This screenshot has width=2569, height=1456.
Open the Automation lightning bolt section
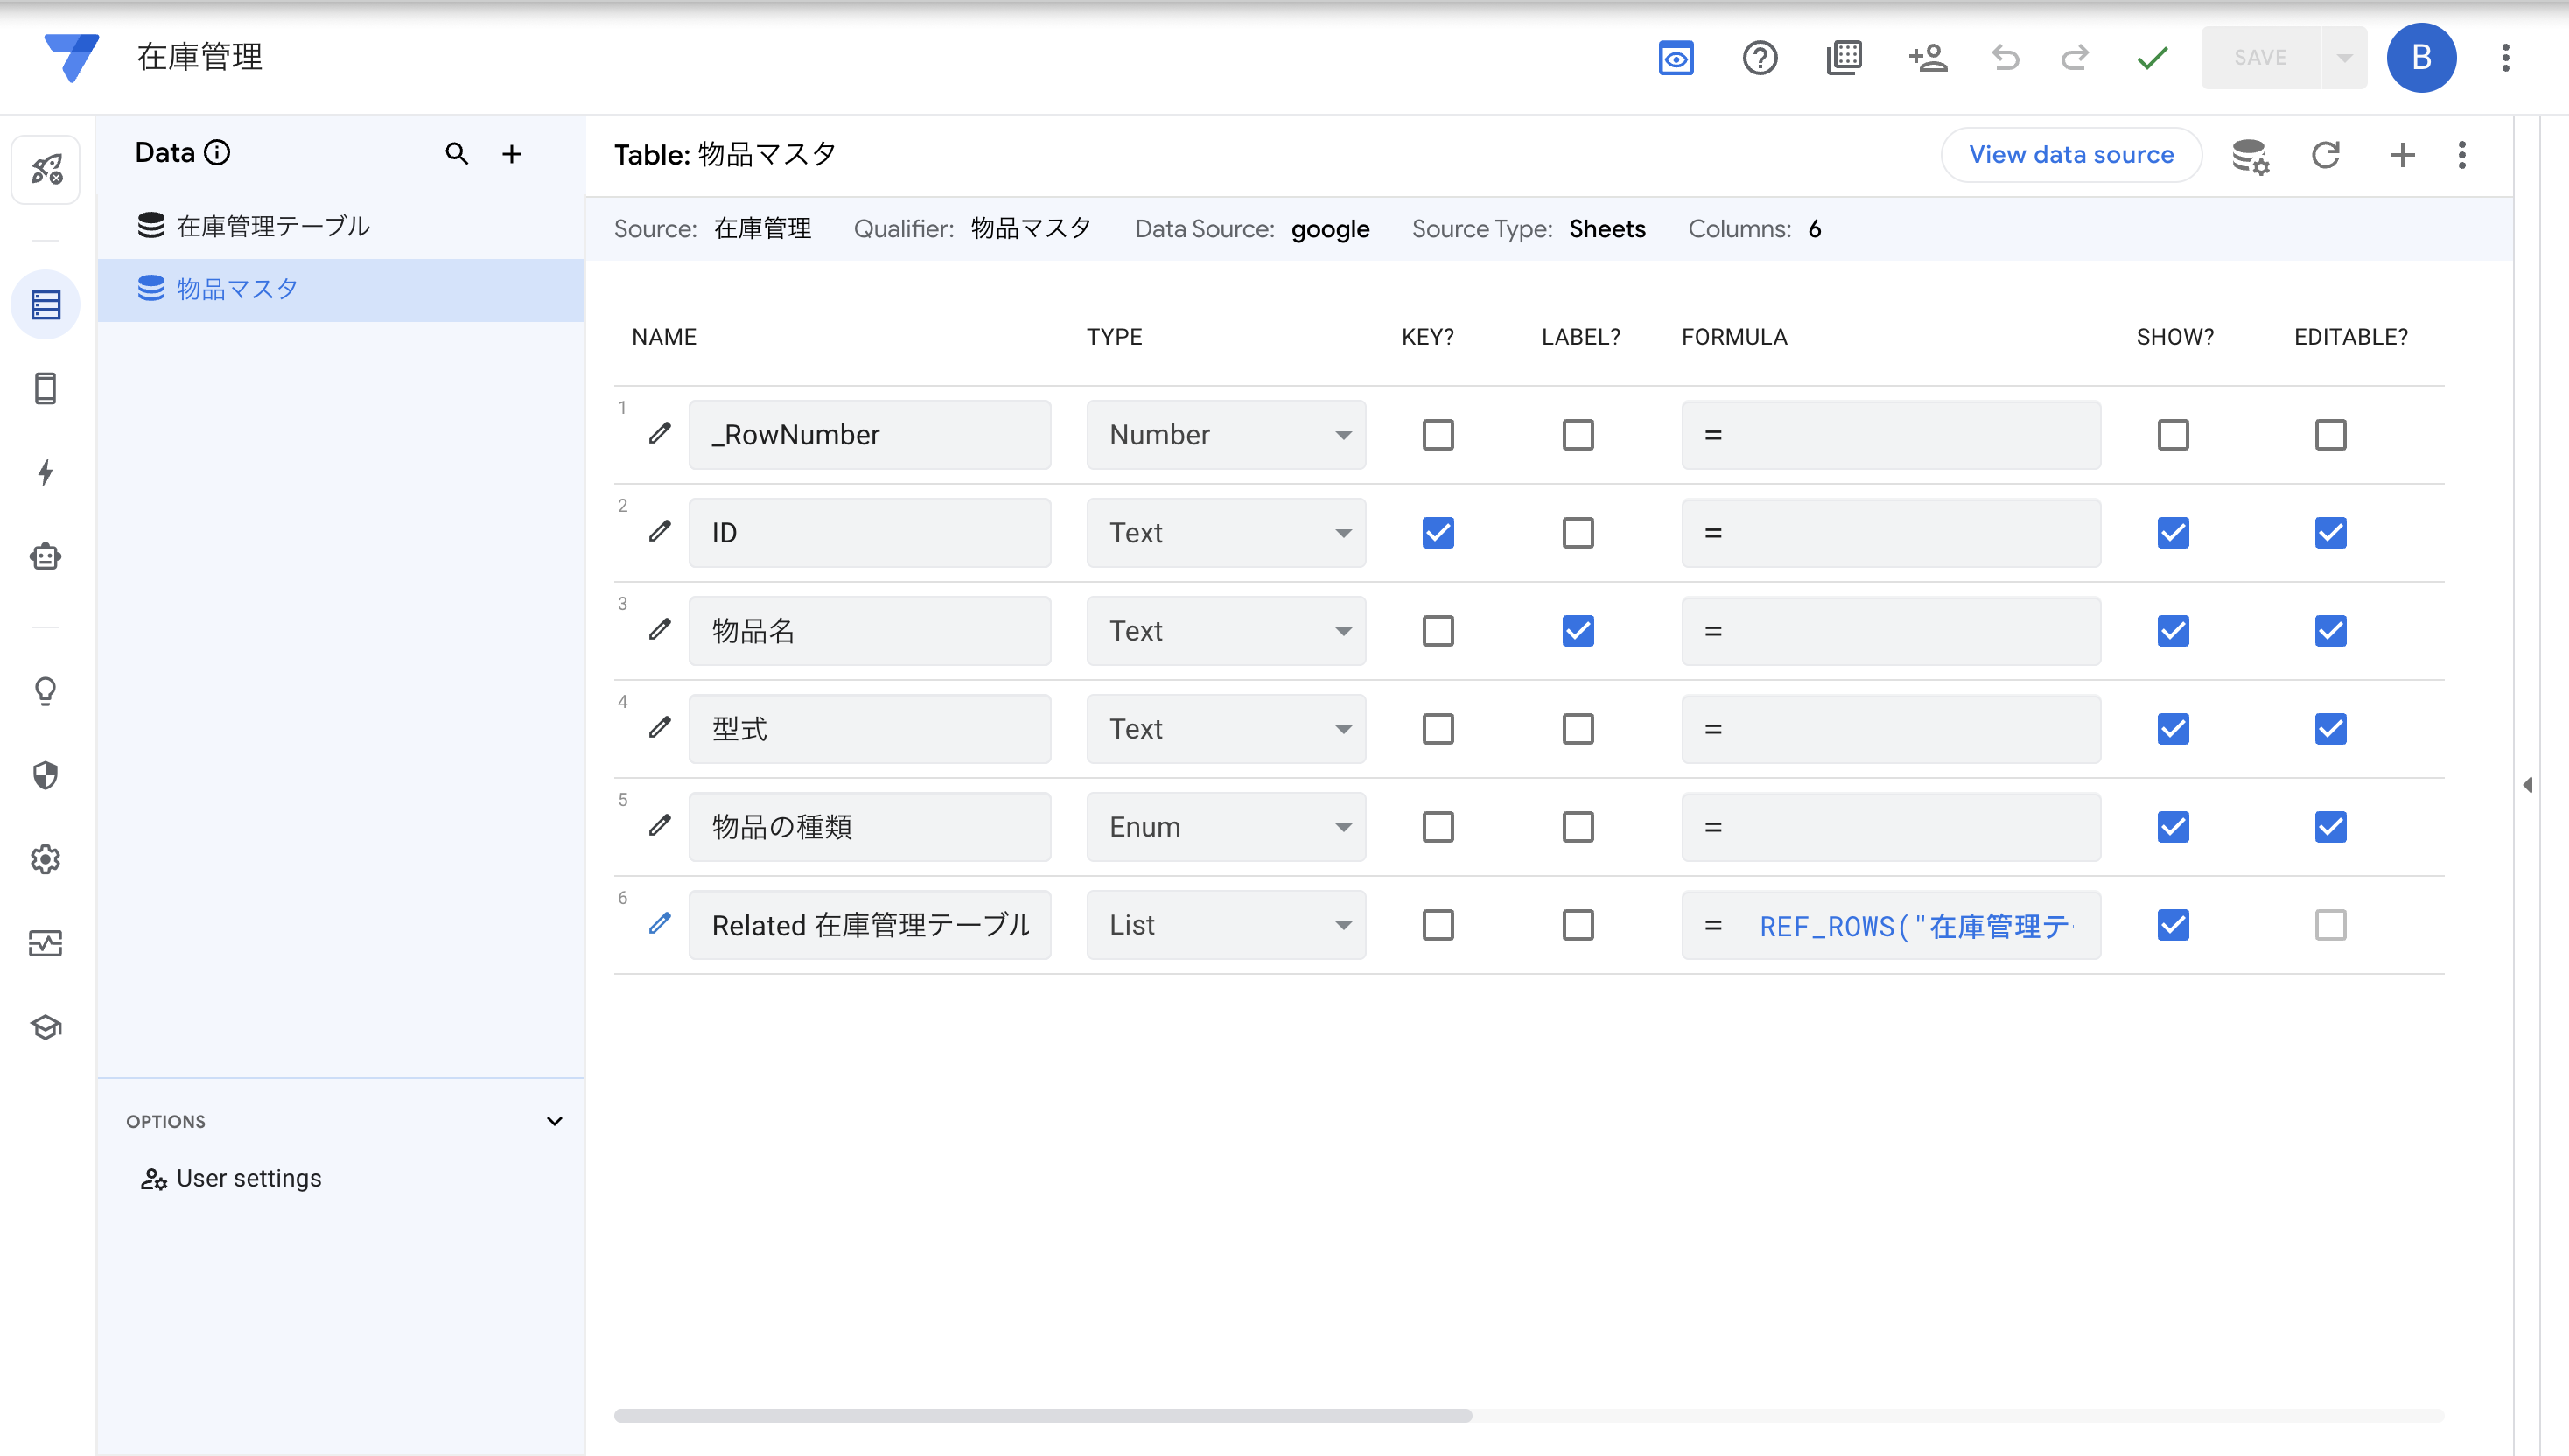45,472
